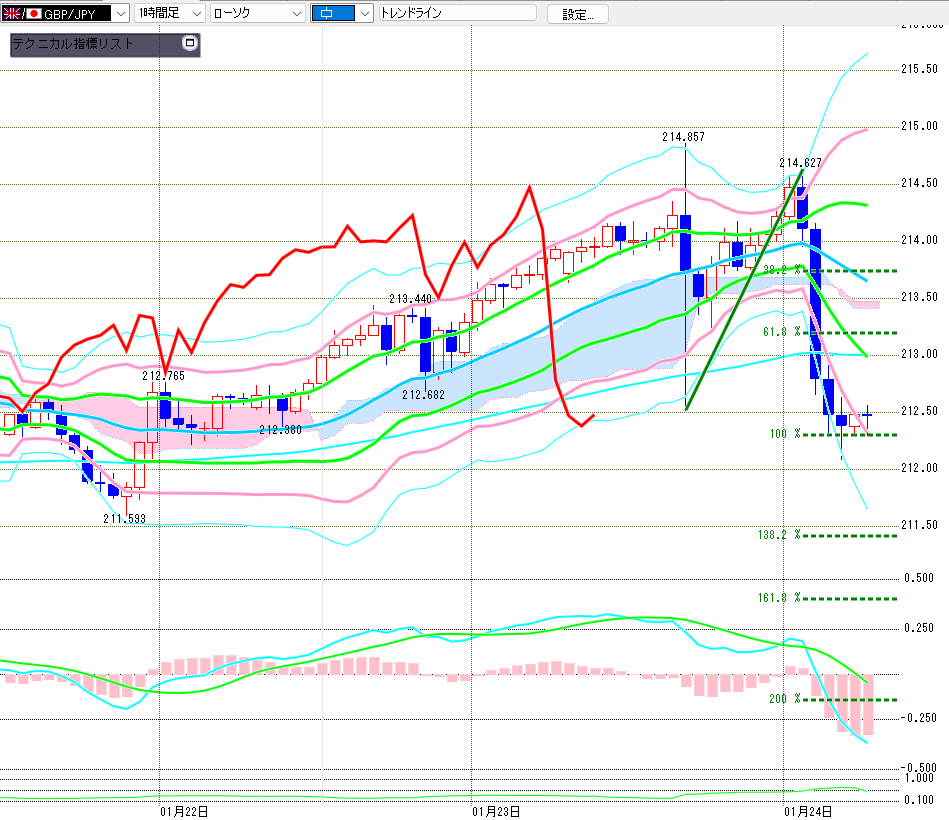
Task: Open the GBP/JPY currency pair dropdown
Action: pos(120,14)
